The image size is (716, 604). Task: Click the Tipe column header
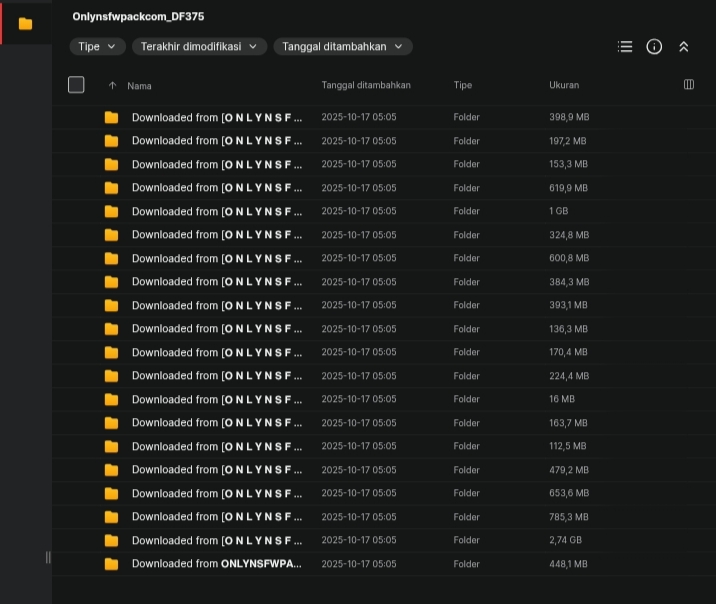[462, 85]
